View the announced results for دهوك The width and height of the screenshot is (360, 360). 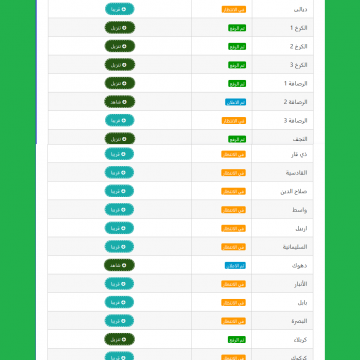coord(119,265)
